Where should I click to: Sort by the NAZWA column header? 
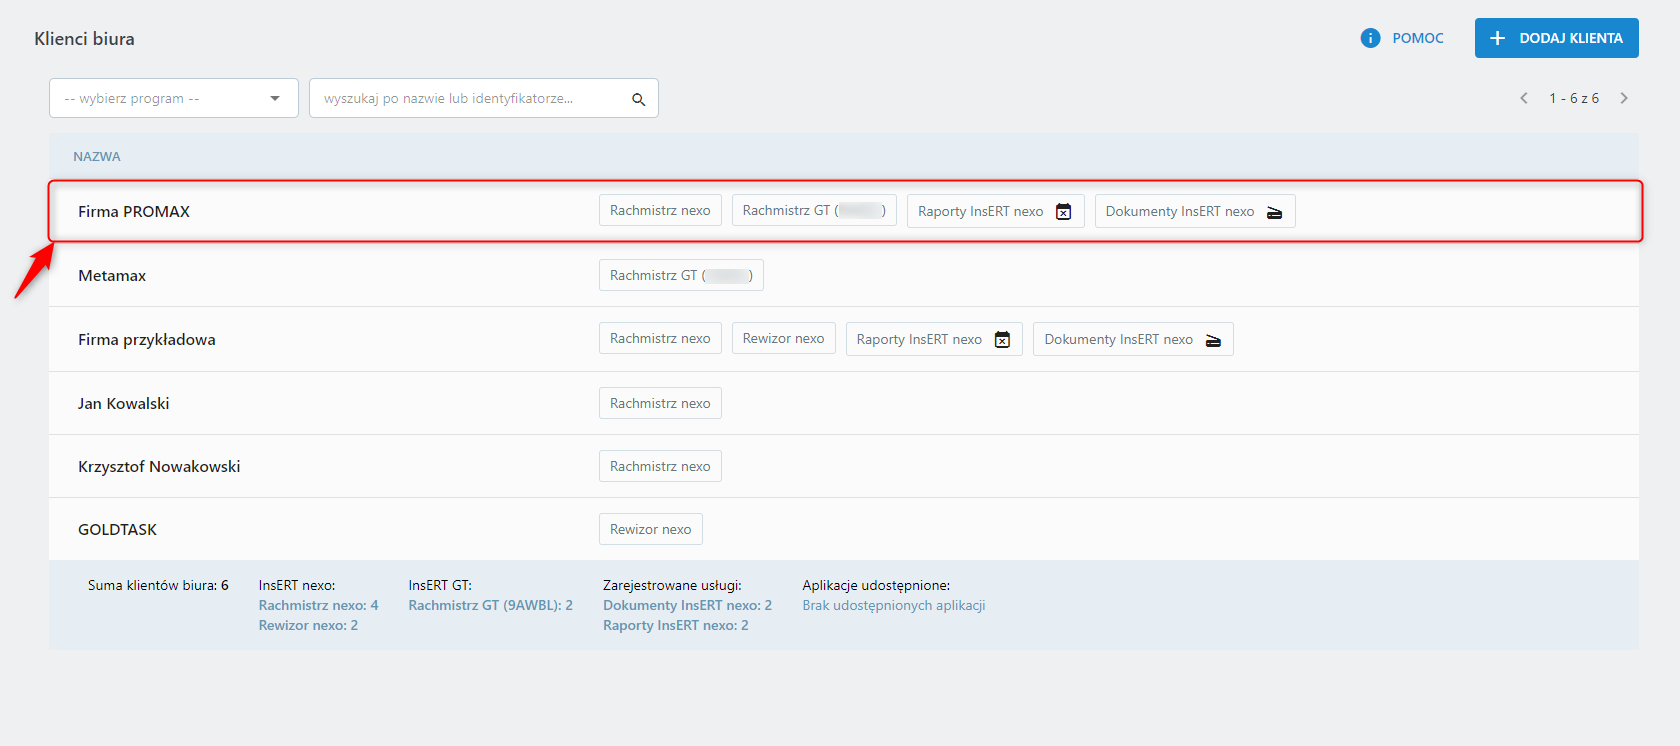coord(97,156)
